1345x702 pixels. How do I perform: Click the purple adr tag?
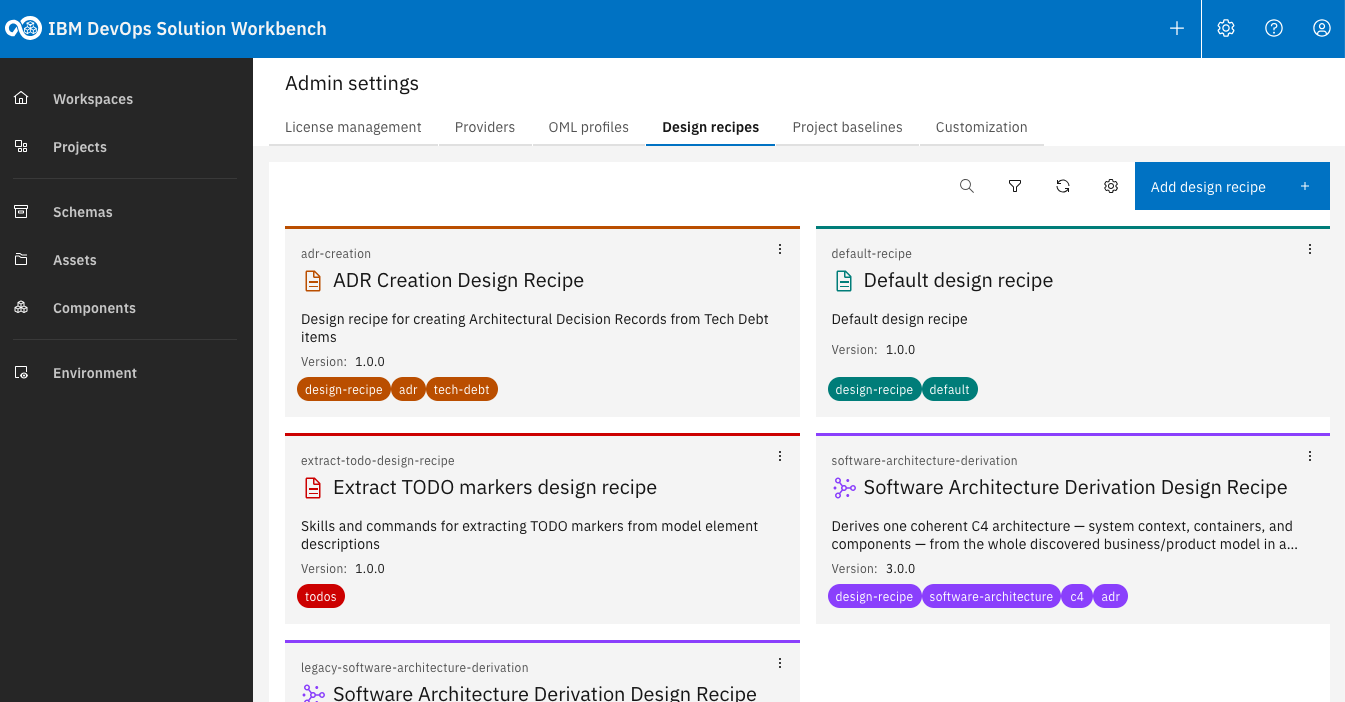[x=1110, y=597]
